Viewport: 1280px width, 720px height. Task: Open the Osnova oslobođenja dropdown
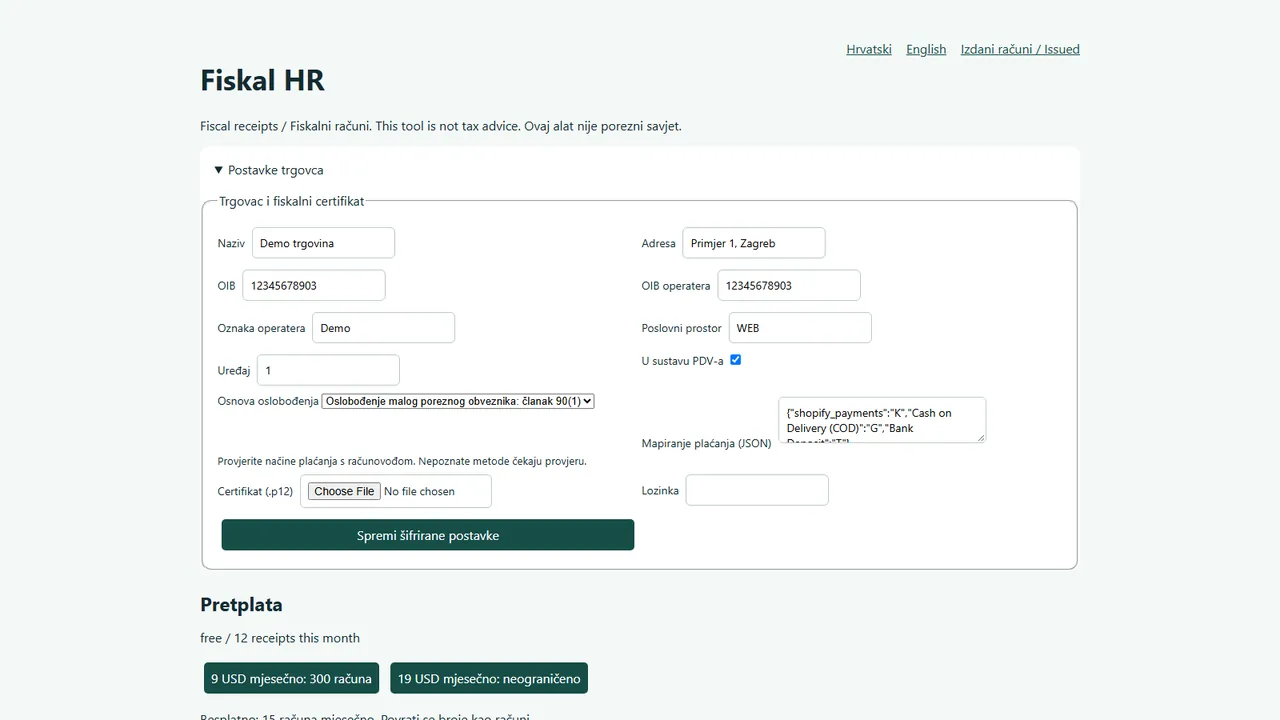coord(458,401)
